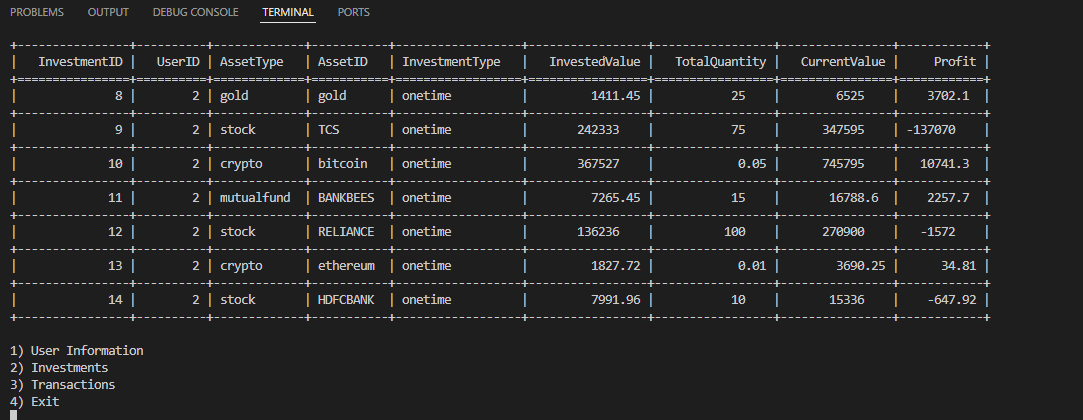
Task: Click current value 6525
Action: (850, 96)
